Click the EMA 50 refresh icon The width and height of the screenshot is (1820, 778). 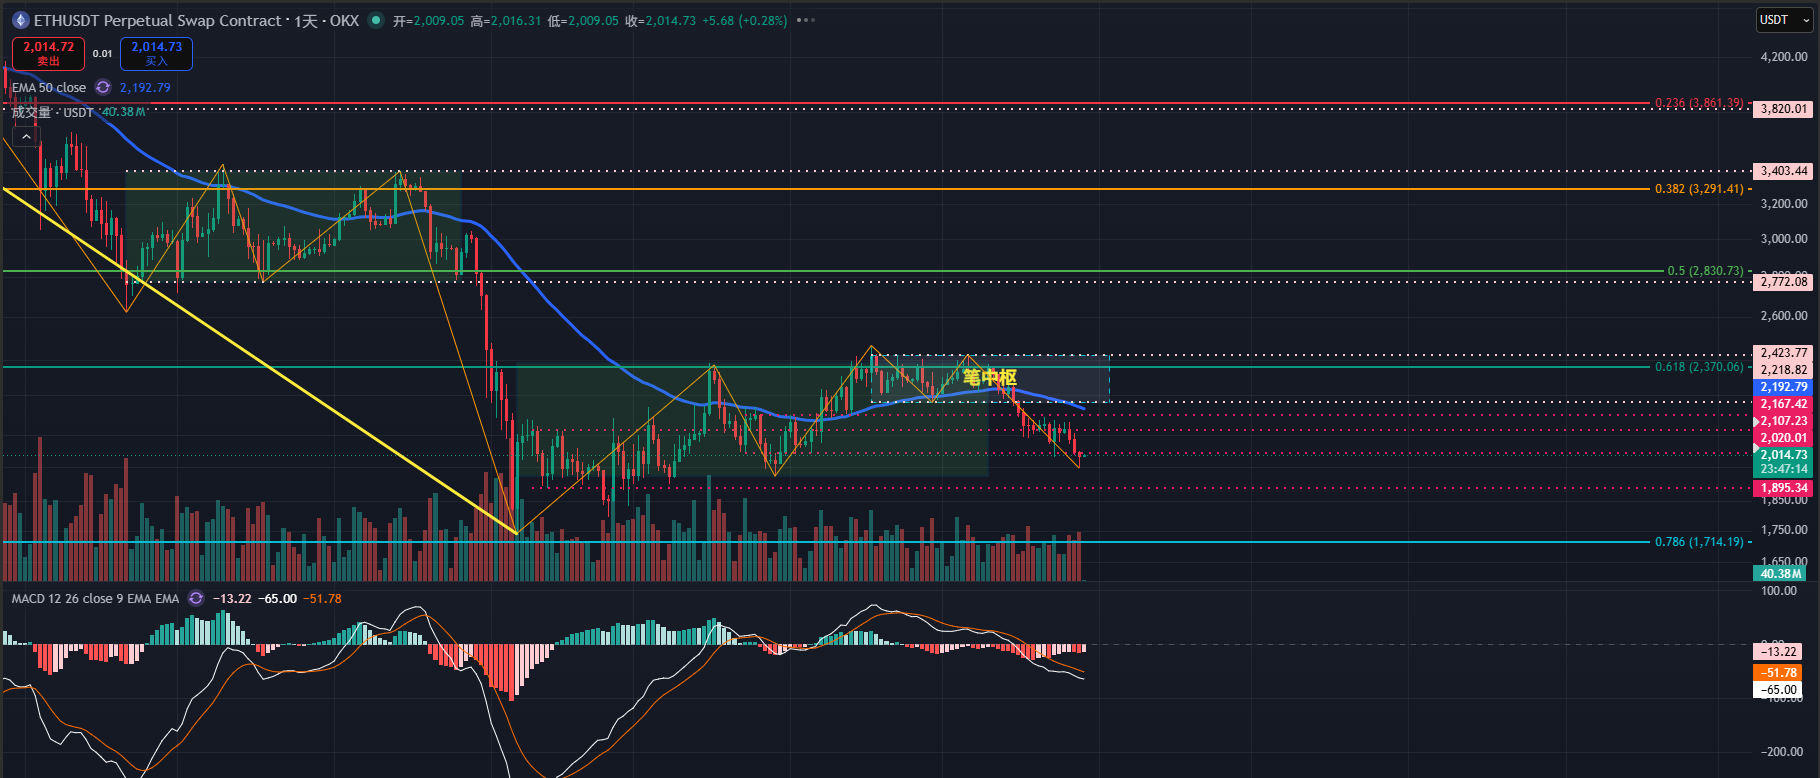pos(103,88)
